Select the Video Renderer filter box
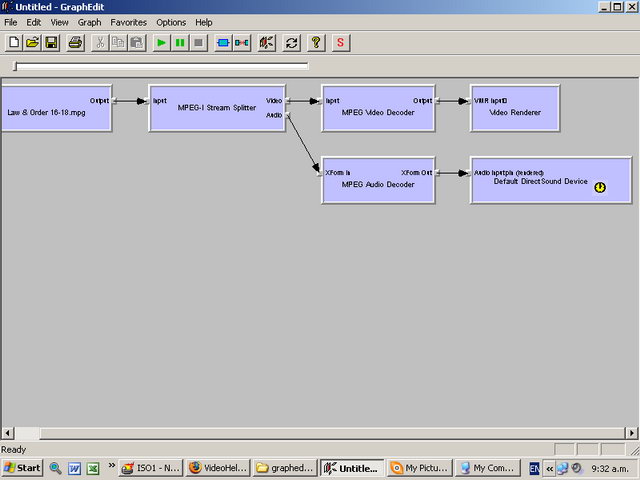 (x=515, y=108)
